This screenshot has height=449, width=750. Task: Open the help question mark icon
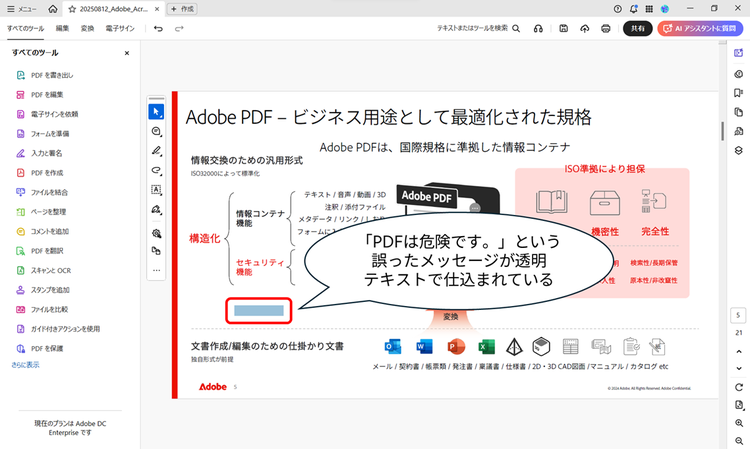point(618,9)
